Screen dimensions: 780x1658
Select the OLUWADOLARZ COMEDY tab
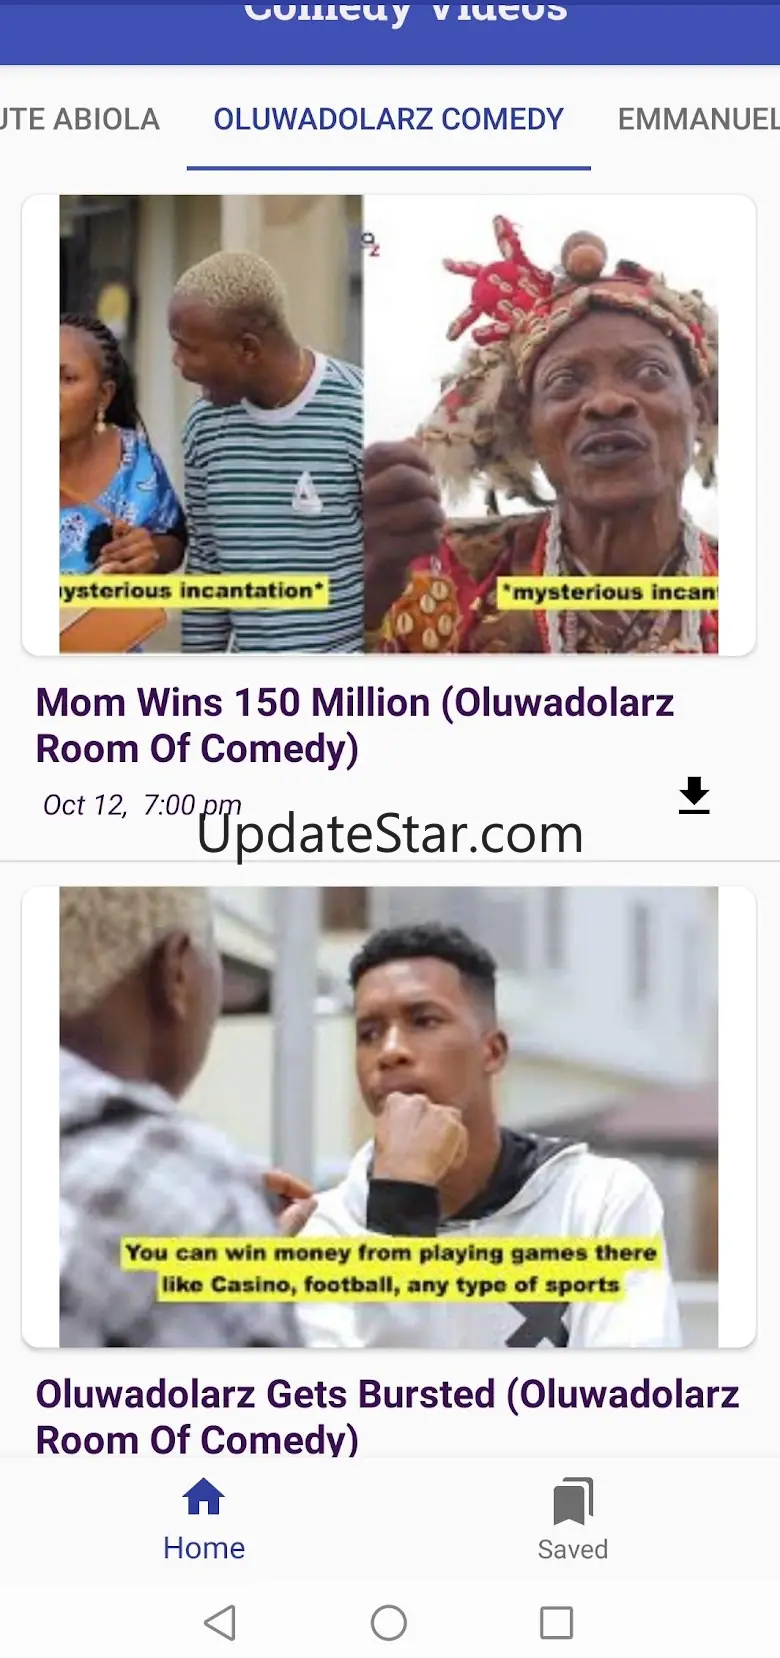point(389,119)
